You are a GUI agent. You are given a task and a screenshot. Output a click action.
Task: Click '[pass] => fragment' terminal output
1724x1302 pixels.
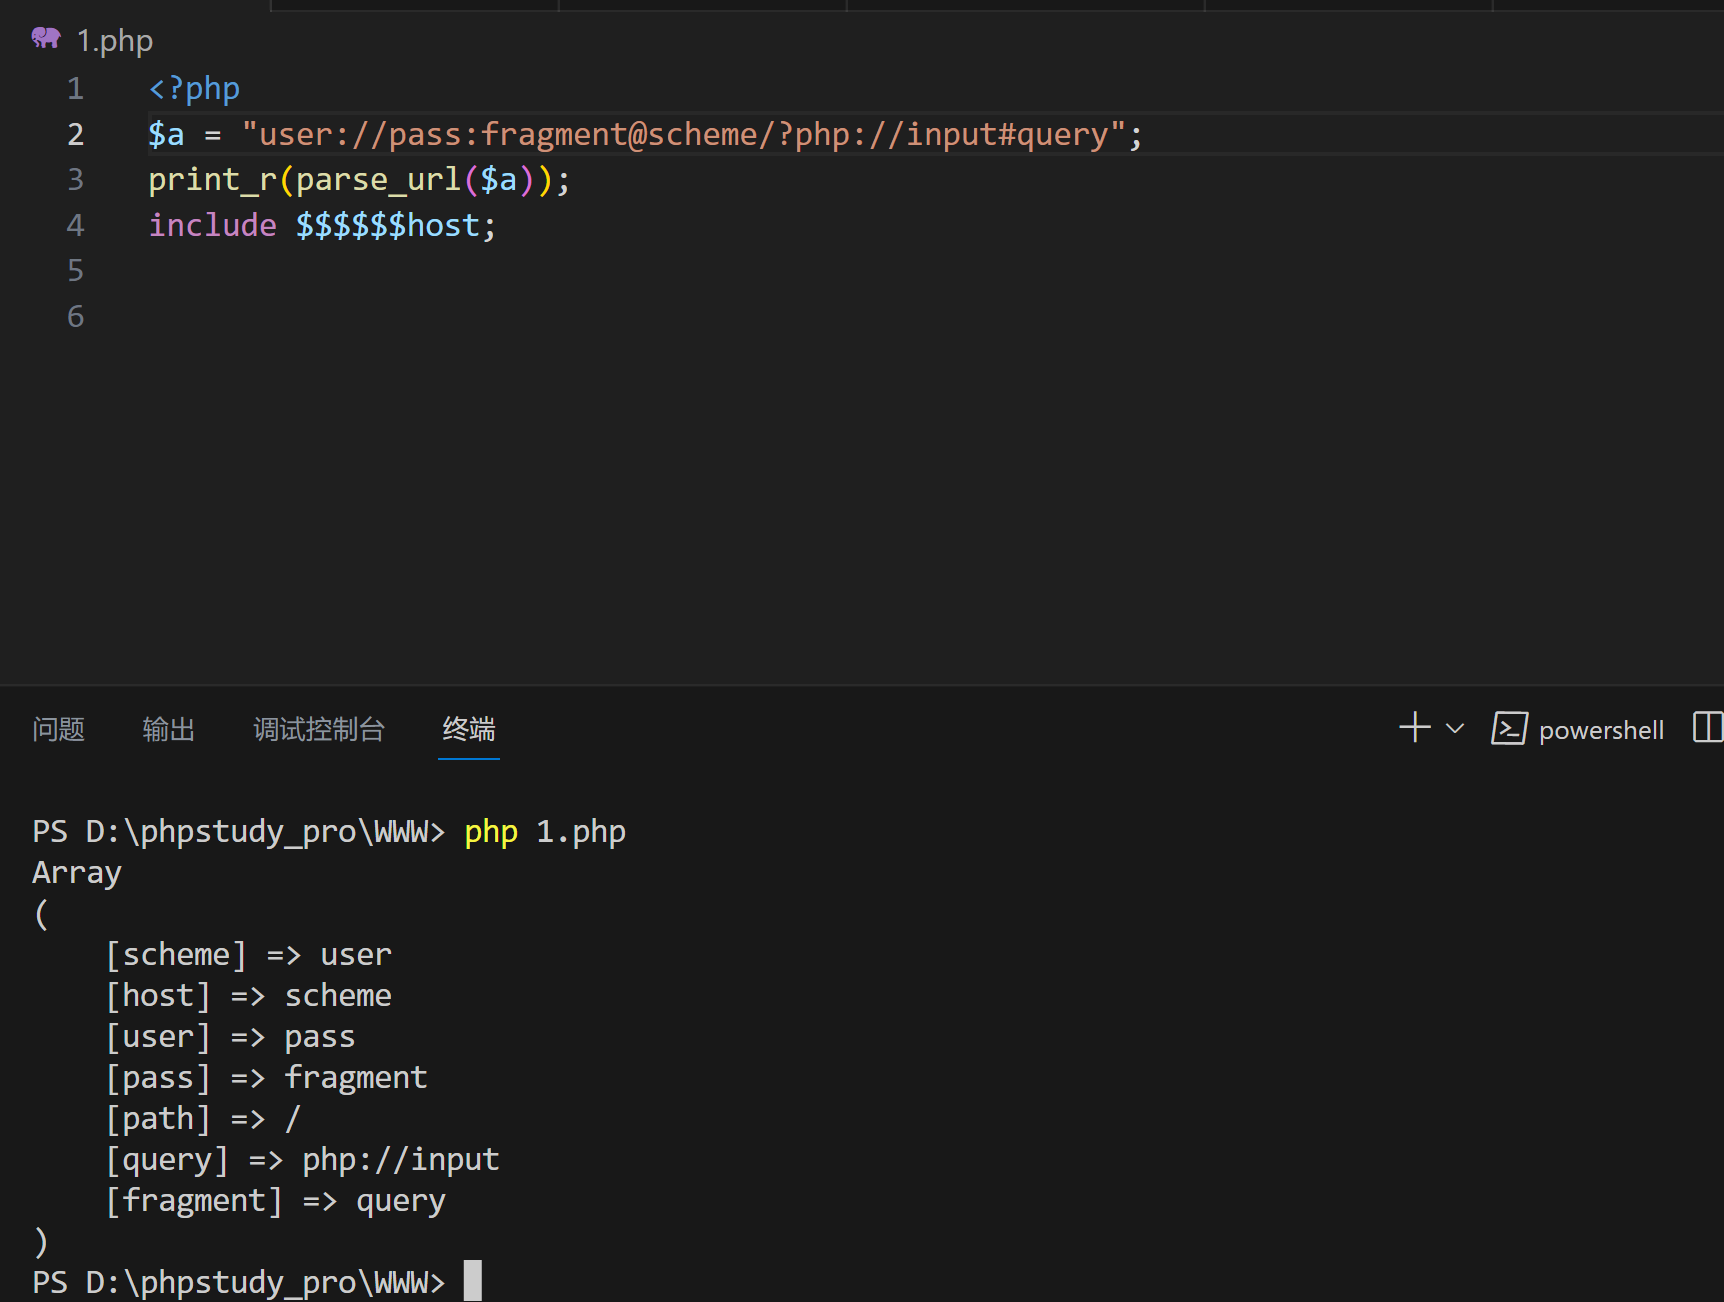[267, 1078]
